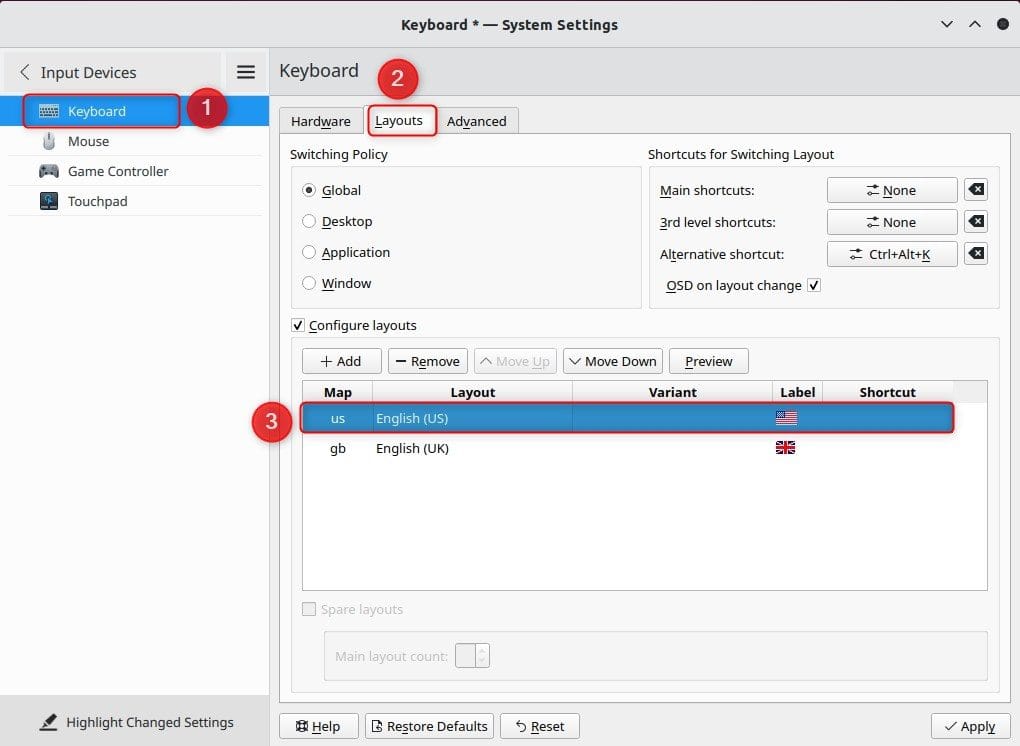
Task: Clear the 3rd level shortcuts binding
Action: click(976, 222)
